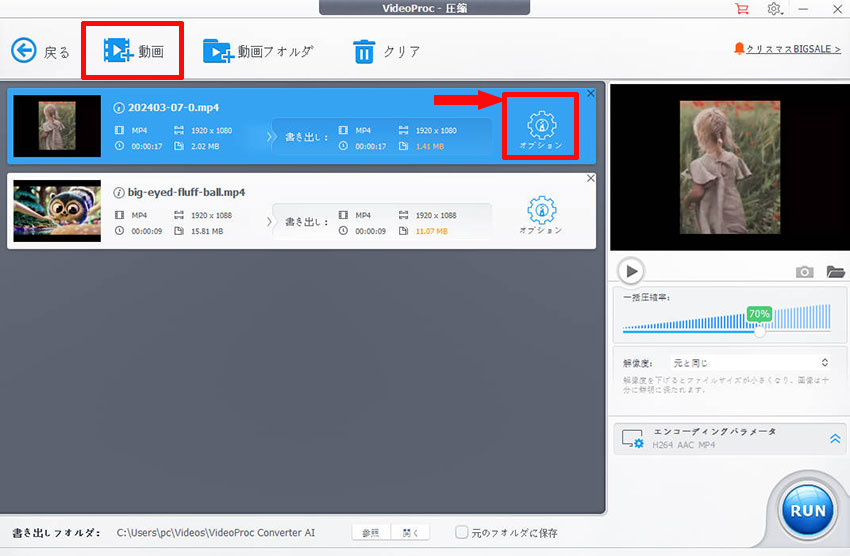The height and width of the screenshot is (556, 850).
Task: Minimize the VideoProc window
Action: click(x=803, y=9)
